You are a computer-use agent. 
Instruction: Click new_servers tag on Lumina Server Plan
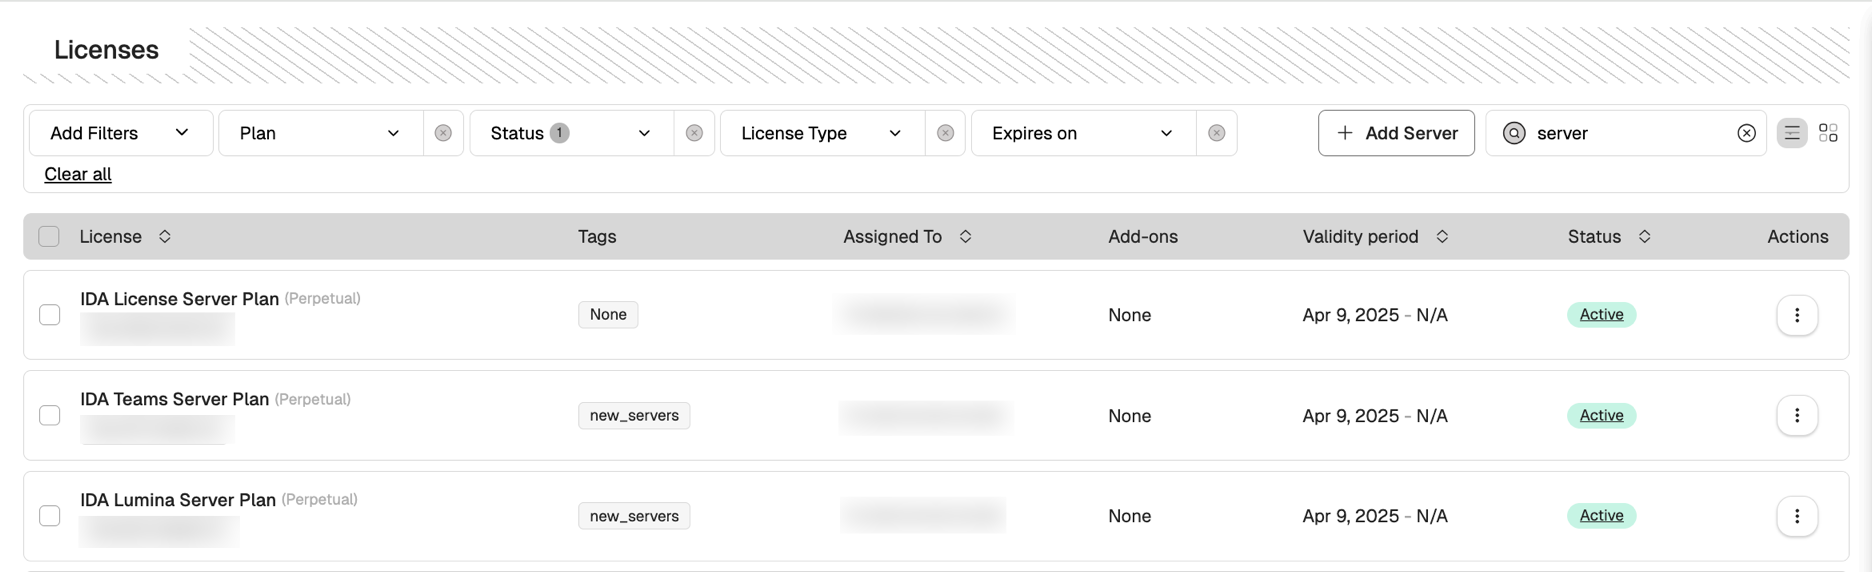pyautogui.click(x=634, y=516)
